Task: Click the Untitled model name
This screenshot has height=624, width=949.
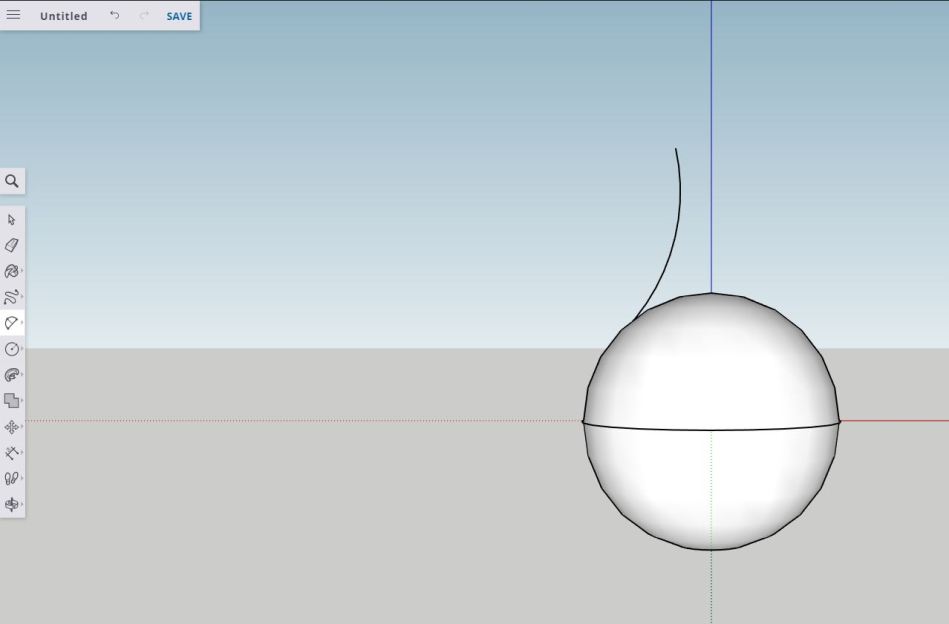Action: coord(63,16)
